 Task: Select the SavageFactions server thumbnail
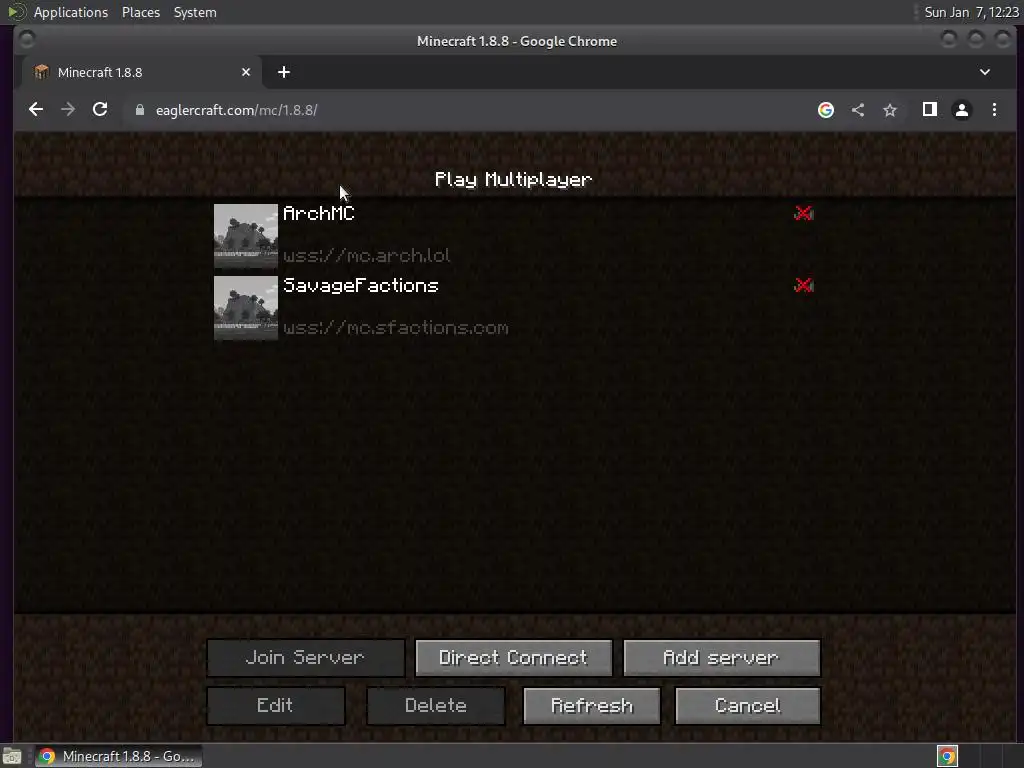(x=246, y=308)
